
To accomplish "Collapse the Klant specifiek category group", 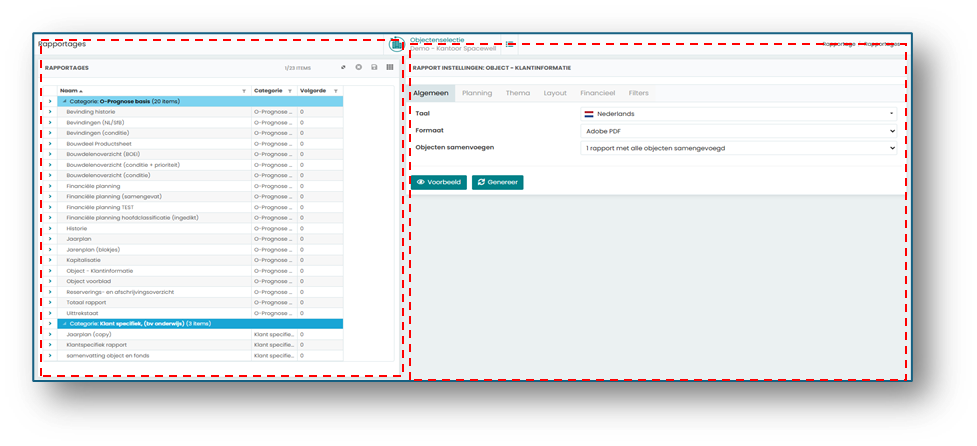I will click(65, 324).
